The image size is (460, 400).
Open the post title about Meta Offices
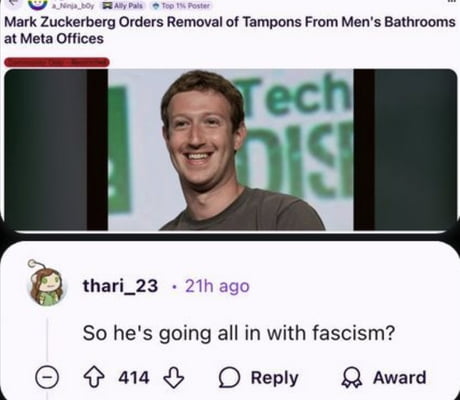coord(230,30)
